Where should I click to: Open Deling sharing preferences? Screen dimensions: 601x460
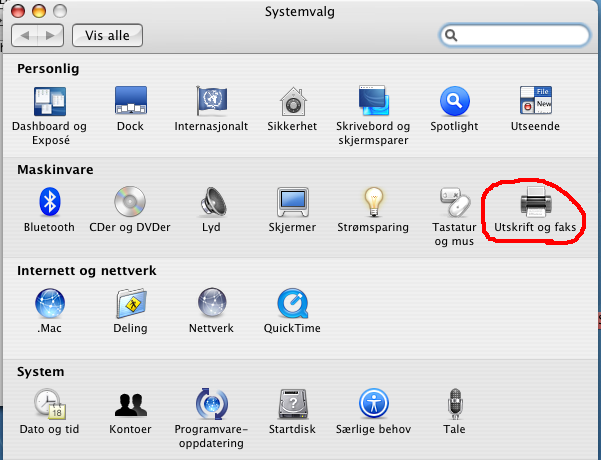pos(130,304)
